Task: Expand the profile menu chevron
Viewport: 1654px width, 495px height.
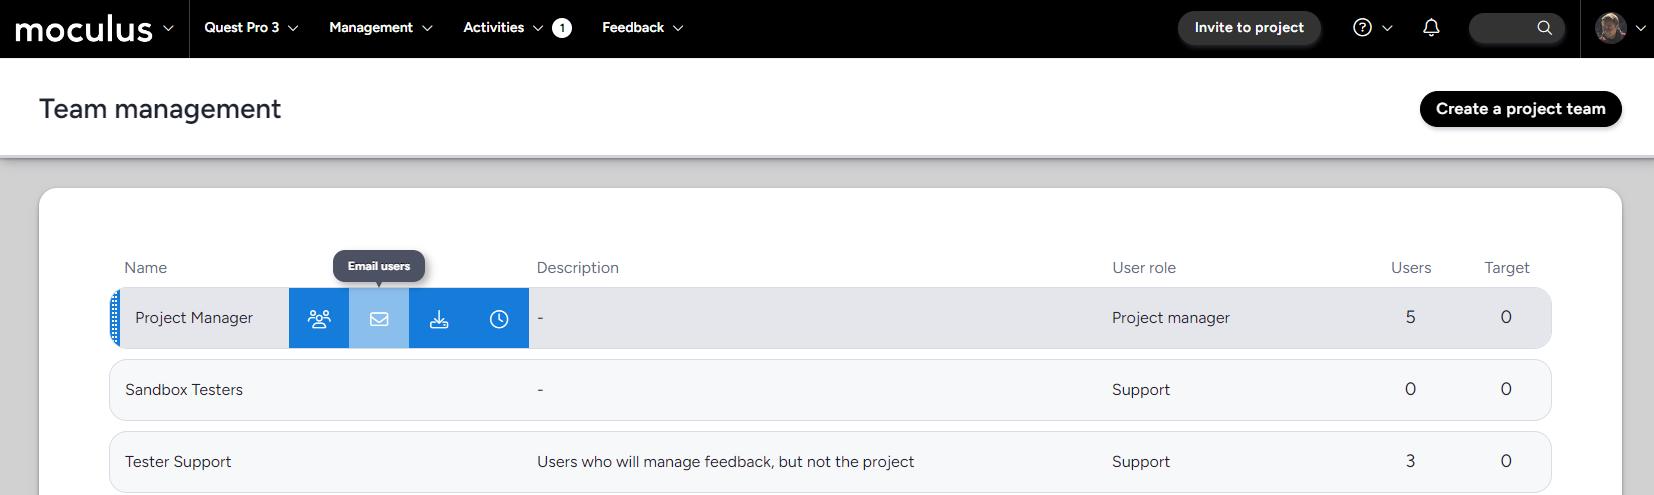Action: click(1640, 28)
